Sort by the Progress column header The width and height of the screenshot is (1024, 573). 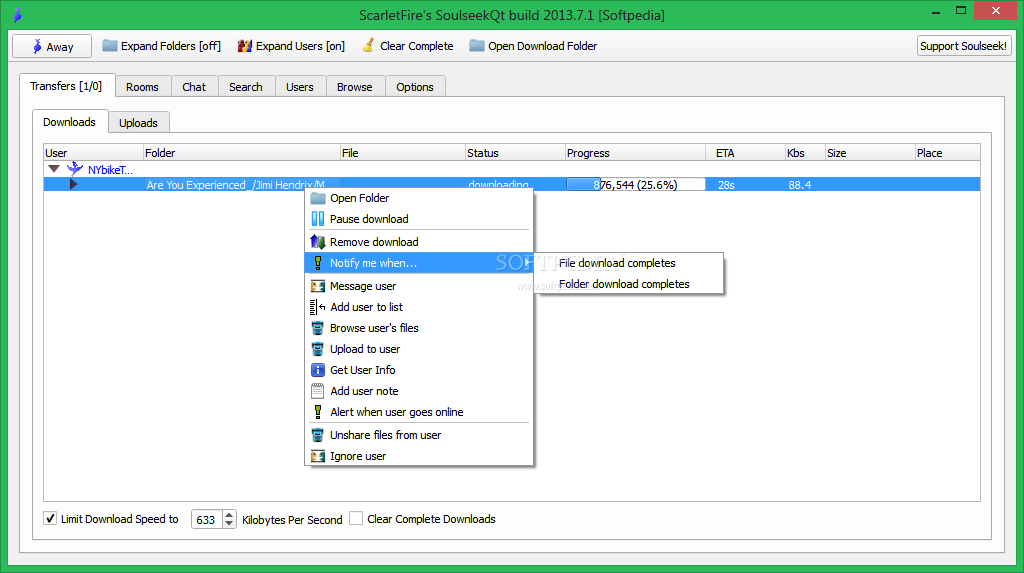[635, 153]
